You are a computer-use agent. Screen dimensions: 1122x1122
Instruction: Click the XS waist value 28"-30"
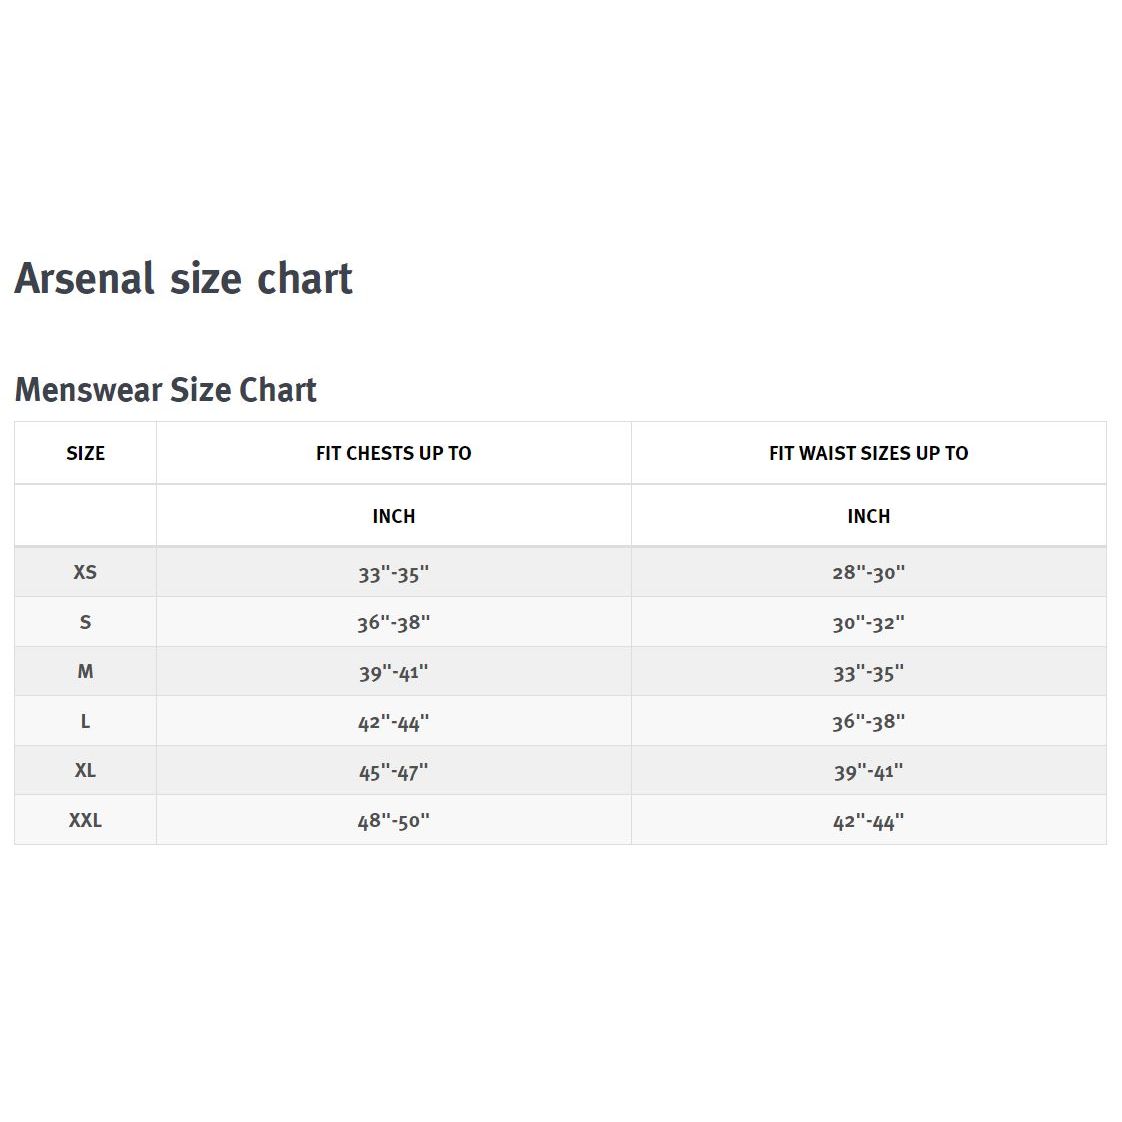point(868,573)
